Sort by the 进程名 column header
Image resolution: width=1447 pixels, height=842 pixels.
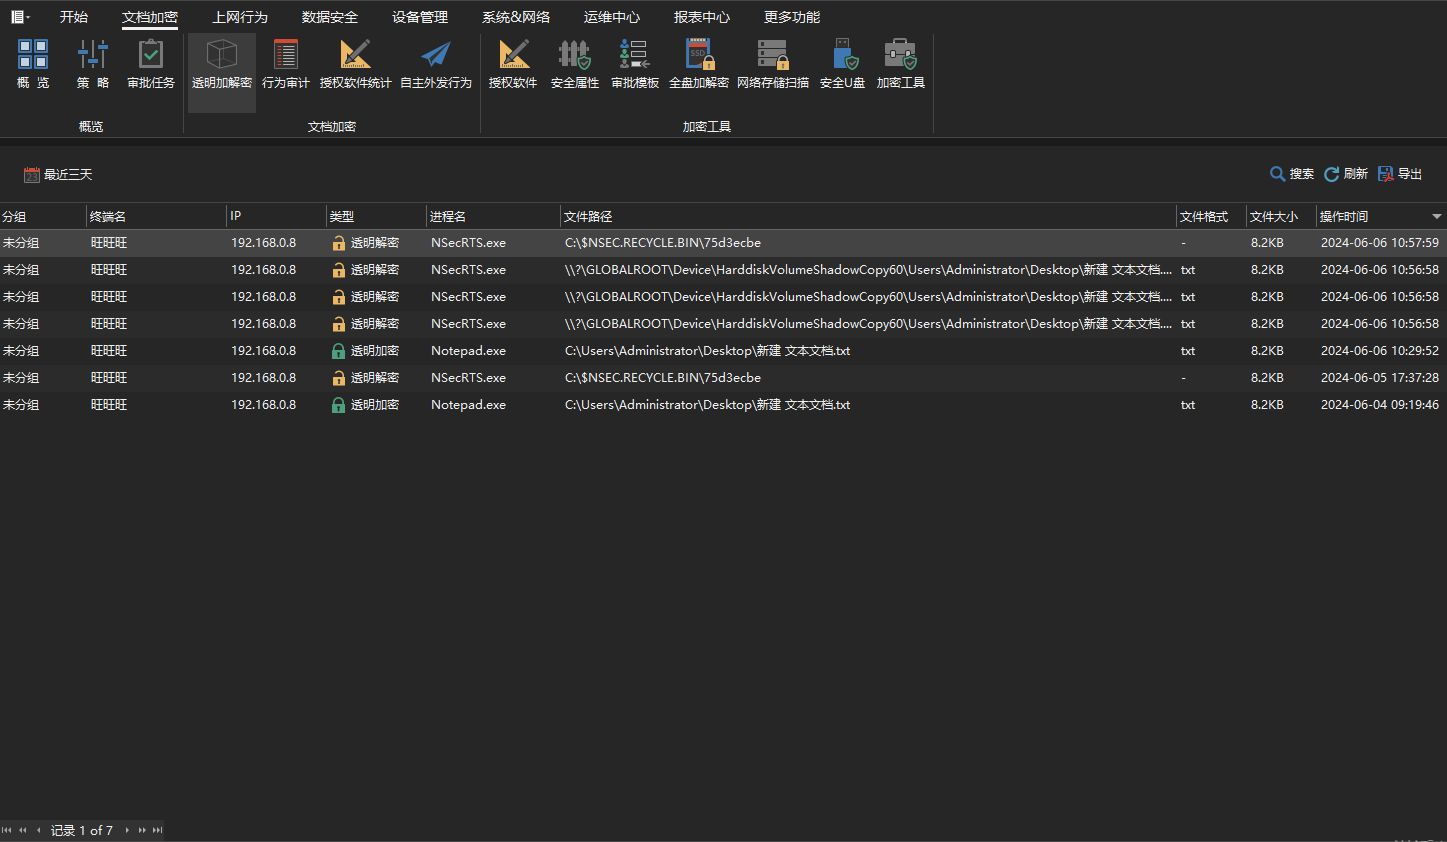click(493, 216)
